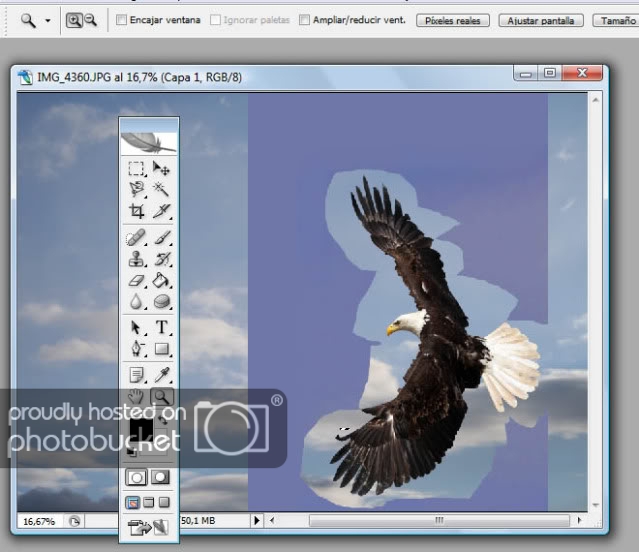Select the Eyedropper tool
Screen dimensions: 639x552
click(x=161, y=374)
